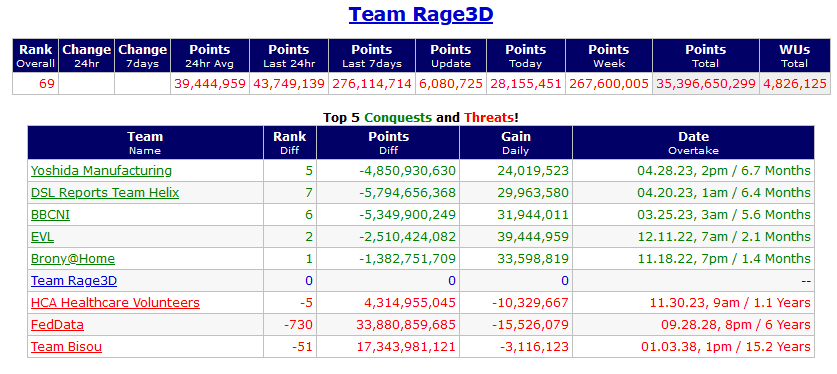Select overtake date 09.28.28, 8pm / 6 Years
837x374 pixels.
[x=736, y=325]
